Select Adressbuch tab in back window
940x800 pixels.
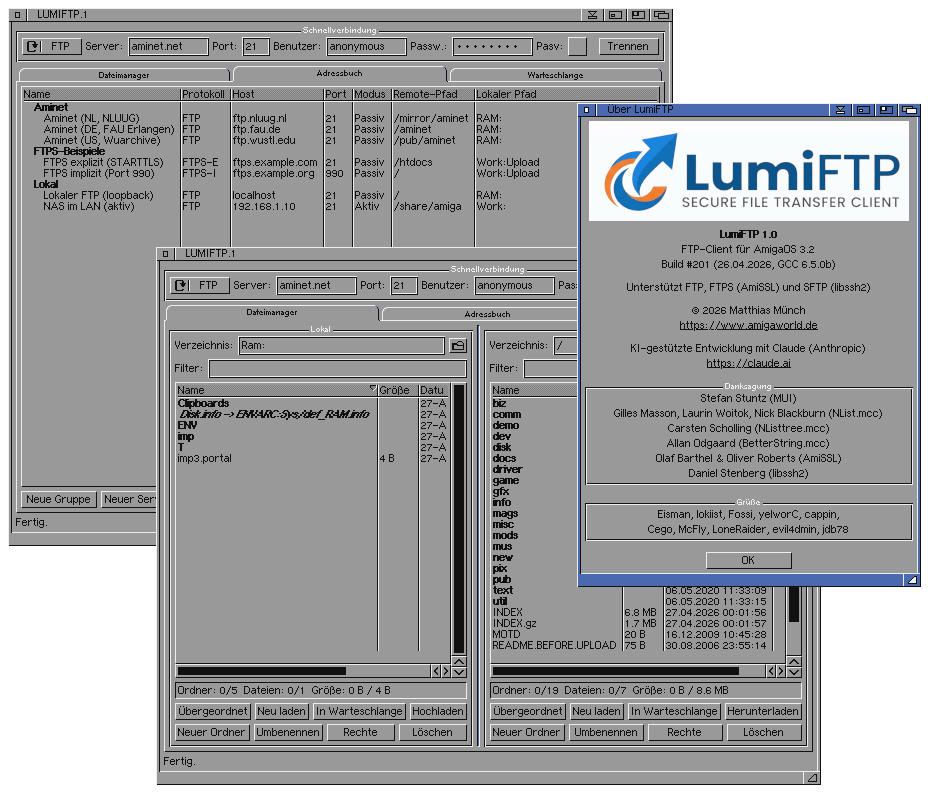[x=339, y=74]
